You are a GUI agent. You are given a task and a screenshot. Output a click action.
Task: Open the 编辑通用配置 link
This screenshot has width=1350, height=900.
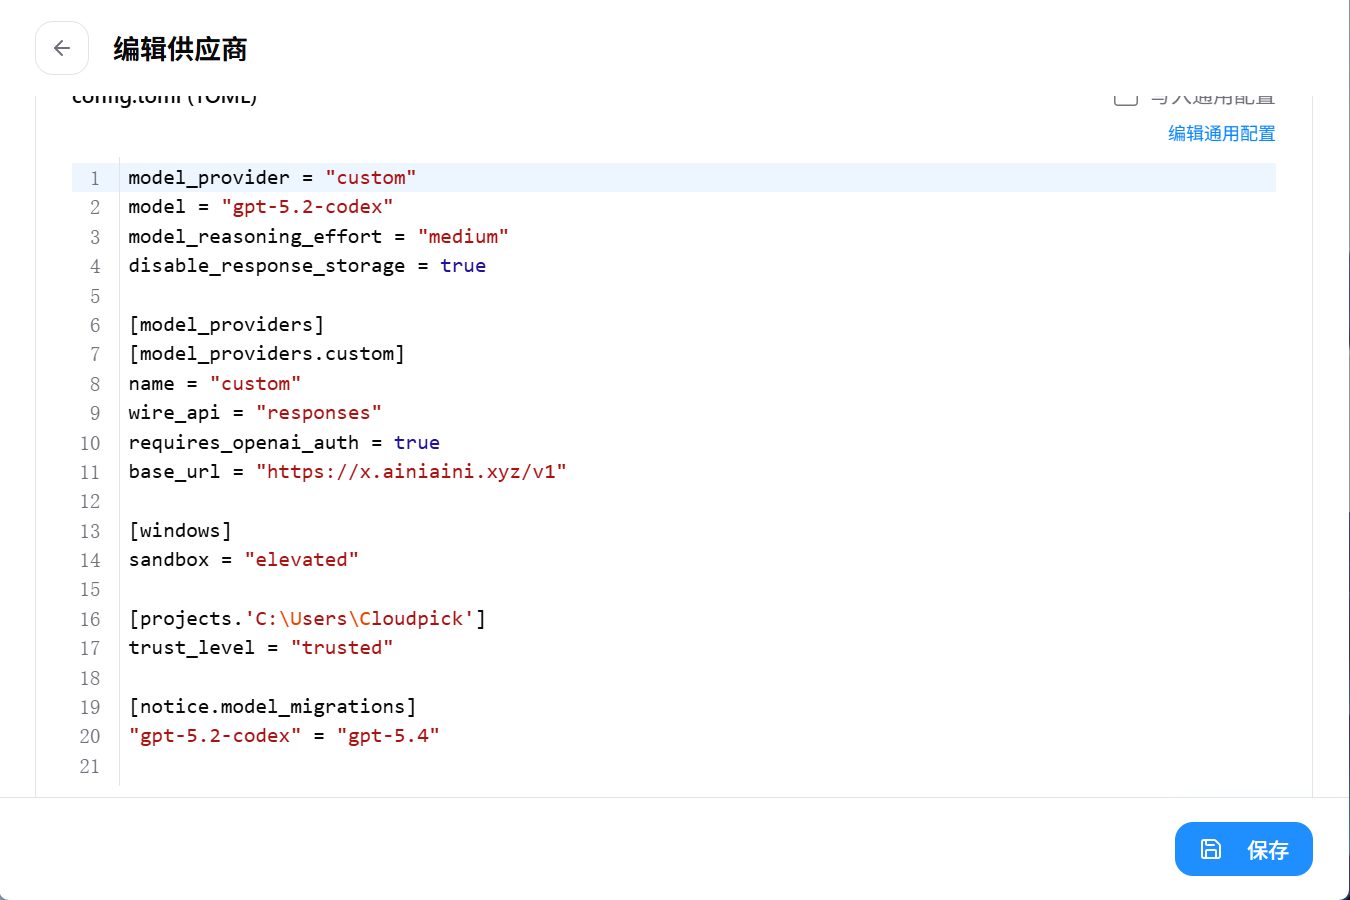(1221, 134)
